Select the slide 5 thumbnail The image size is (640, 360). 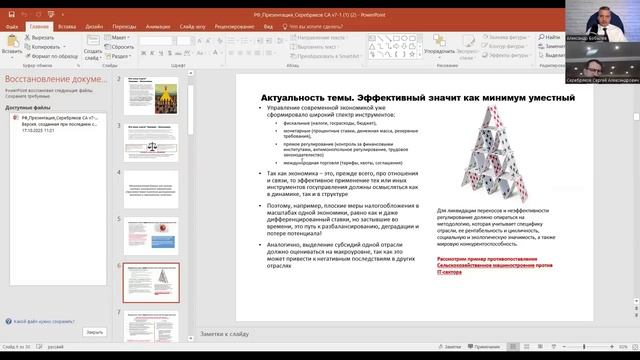coord(151,236)
